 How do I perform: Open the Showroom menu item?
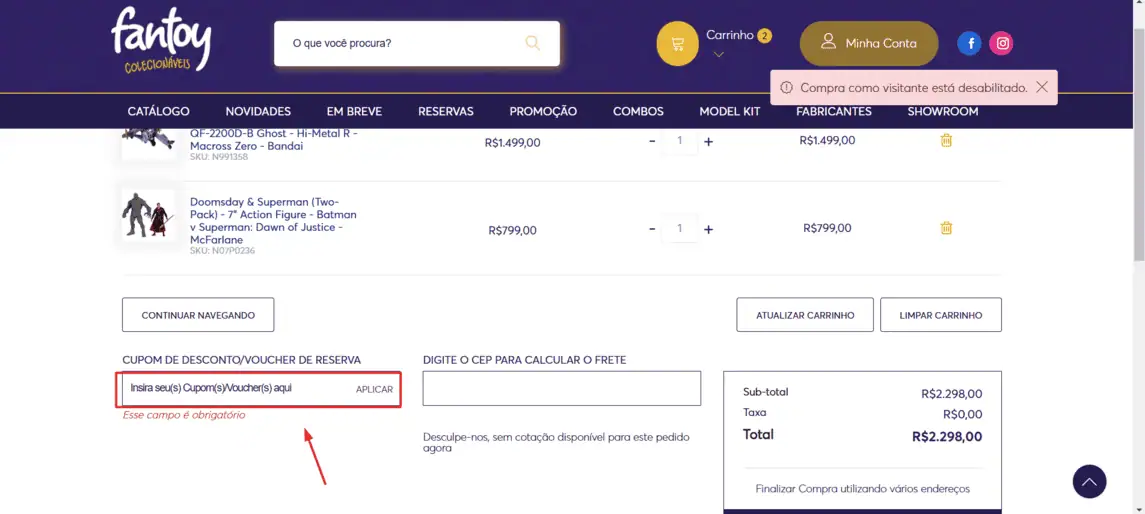pyautogui.click(x=943, y=112)
